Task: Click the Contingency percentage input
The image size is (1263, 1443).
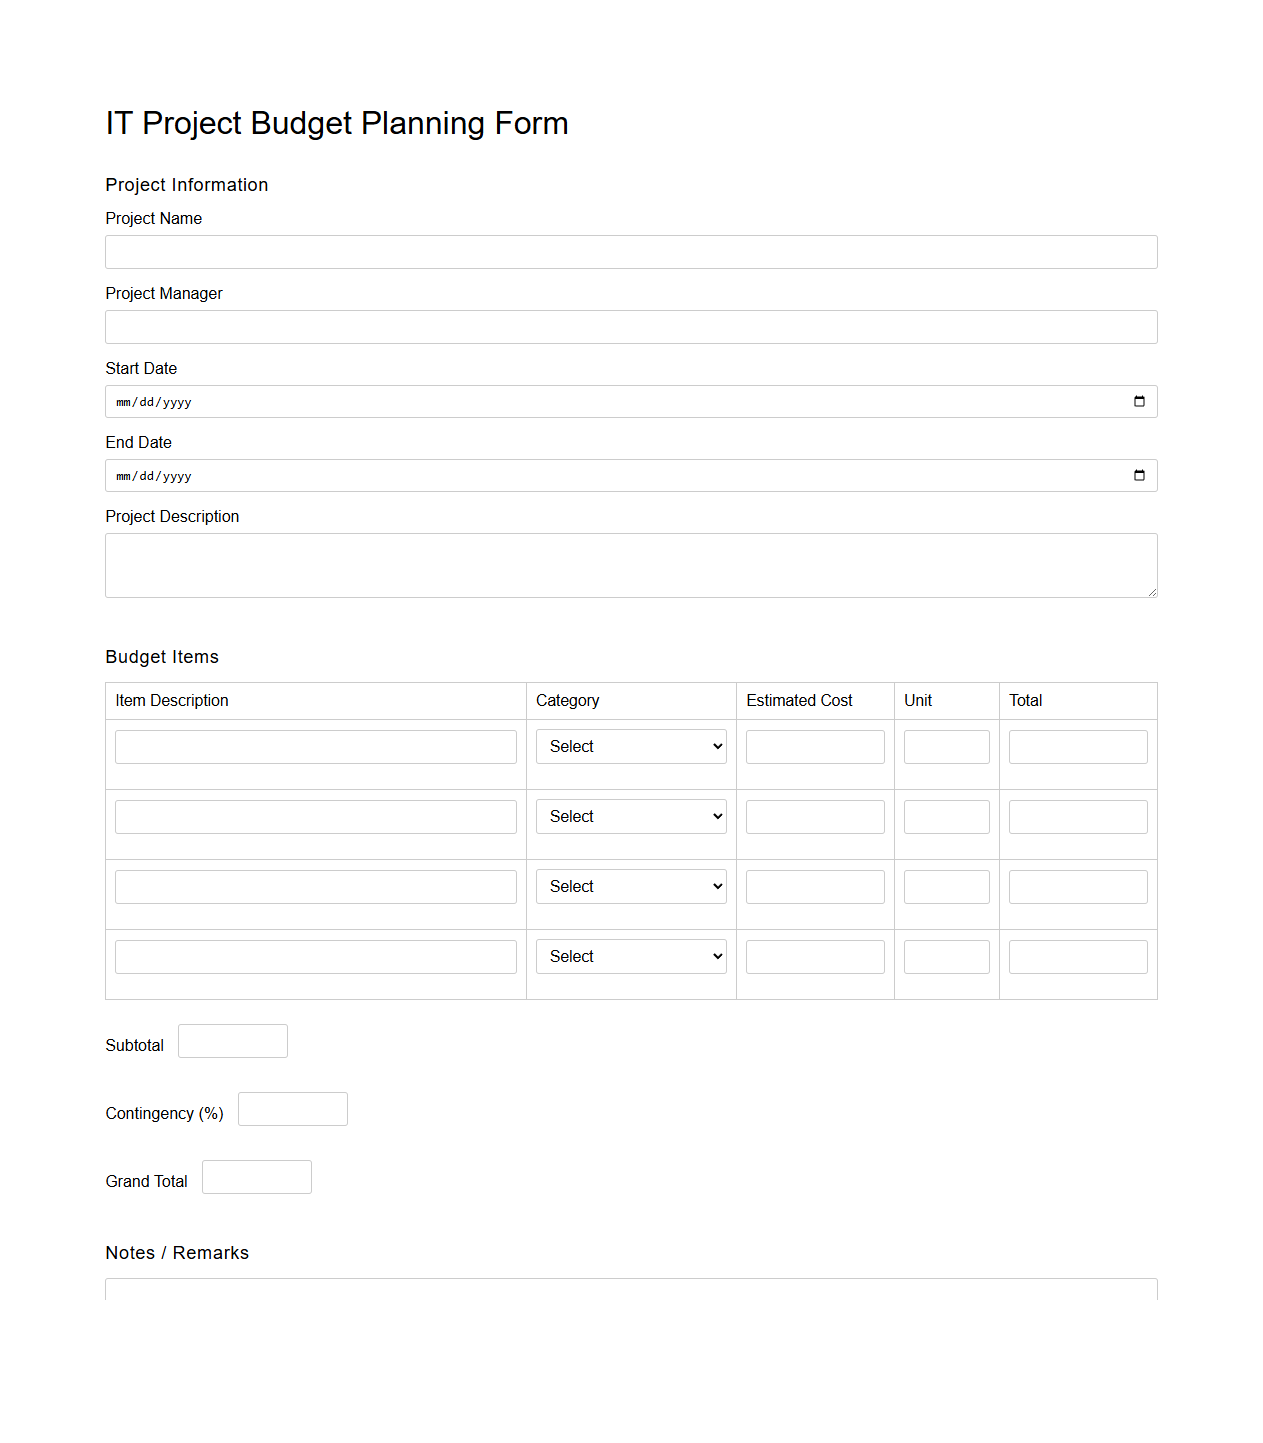Action: tap(292, 1108)
